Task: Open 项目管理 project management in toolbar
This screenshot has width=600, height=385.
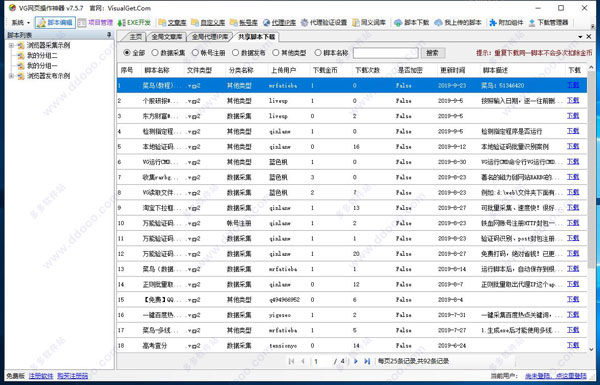Action: tap(96, 23)
